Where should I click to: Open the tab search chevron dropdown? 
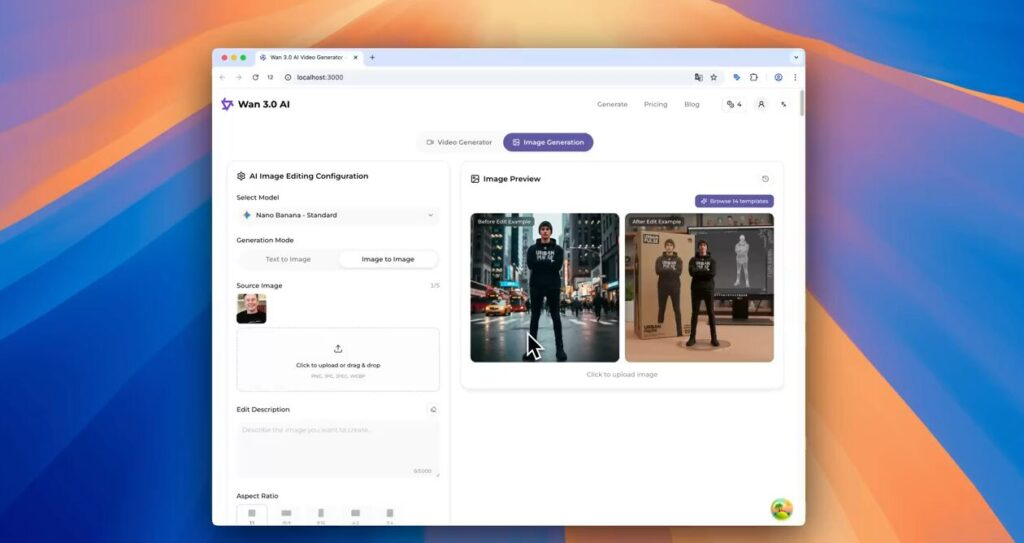coord(795,58)
